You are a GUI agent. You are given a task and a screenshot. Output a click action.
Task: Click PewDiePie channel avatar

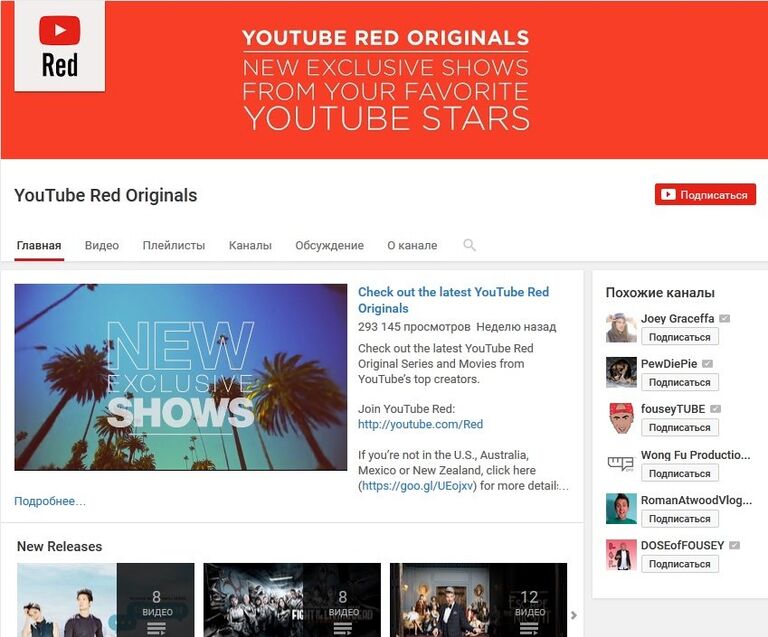[x=621, y=373]
